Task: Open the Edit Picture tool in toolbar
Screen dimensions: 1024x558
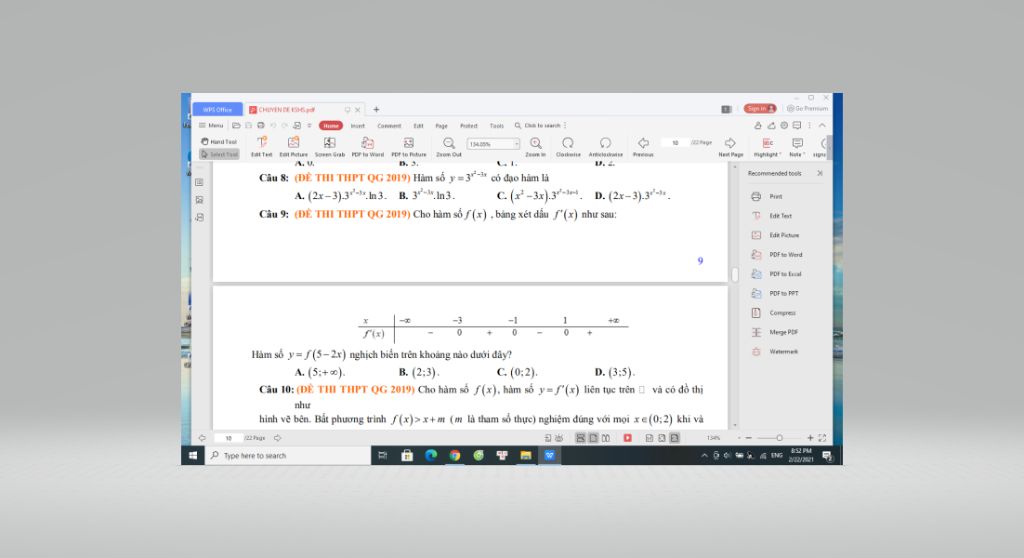Action: pyautogui.click(x=293, y=147)
